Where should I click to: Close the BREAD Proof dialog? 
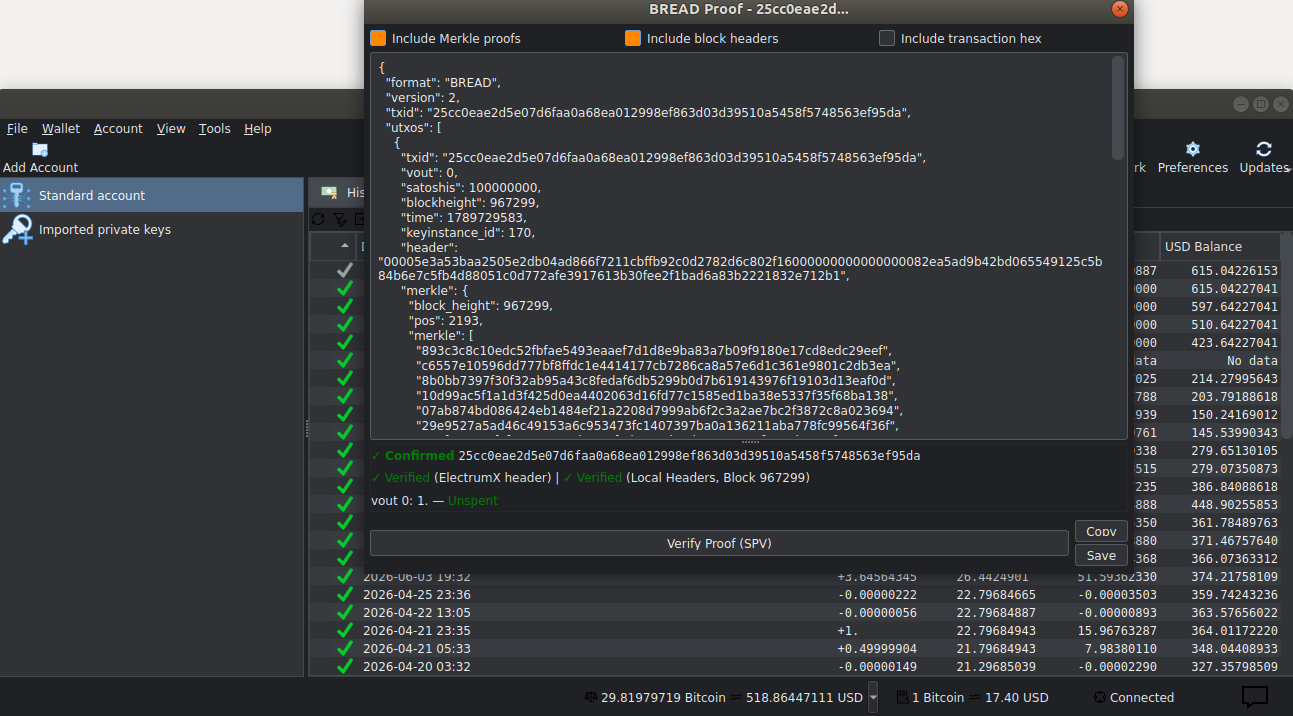1120,9
